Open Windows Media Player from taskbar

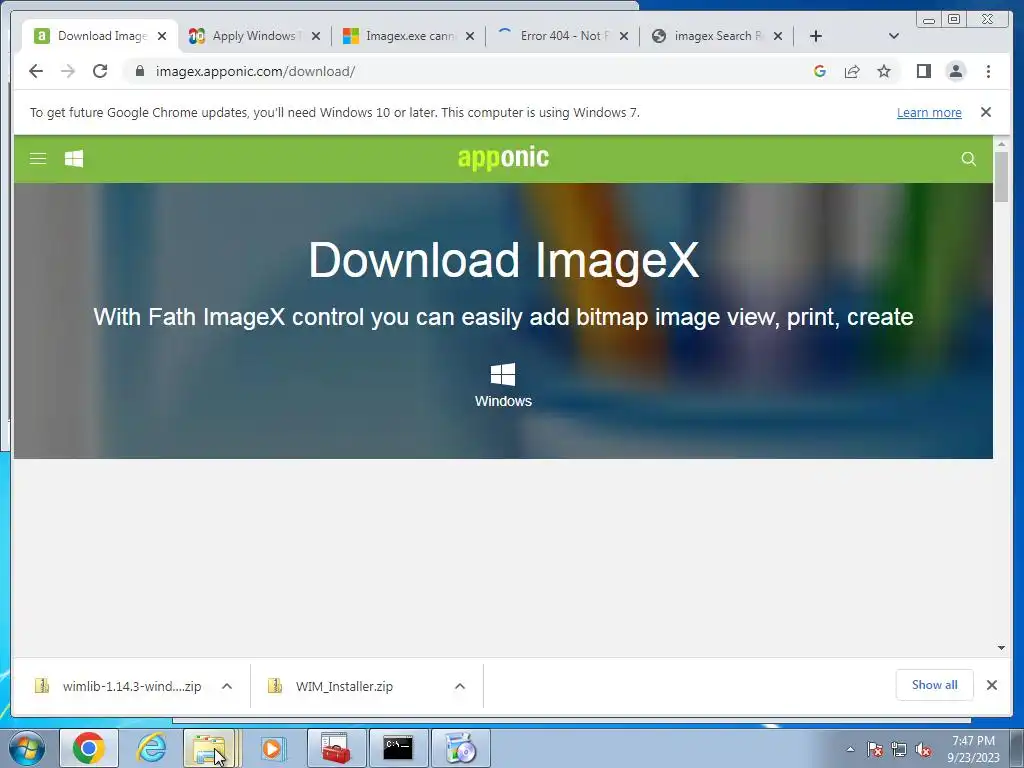coord(272,748)
